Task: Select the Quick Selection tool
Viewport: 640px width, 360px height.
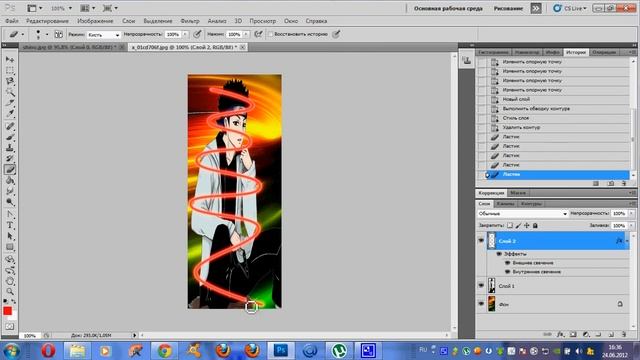Action: [x=10, y=92]
